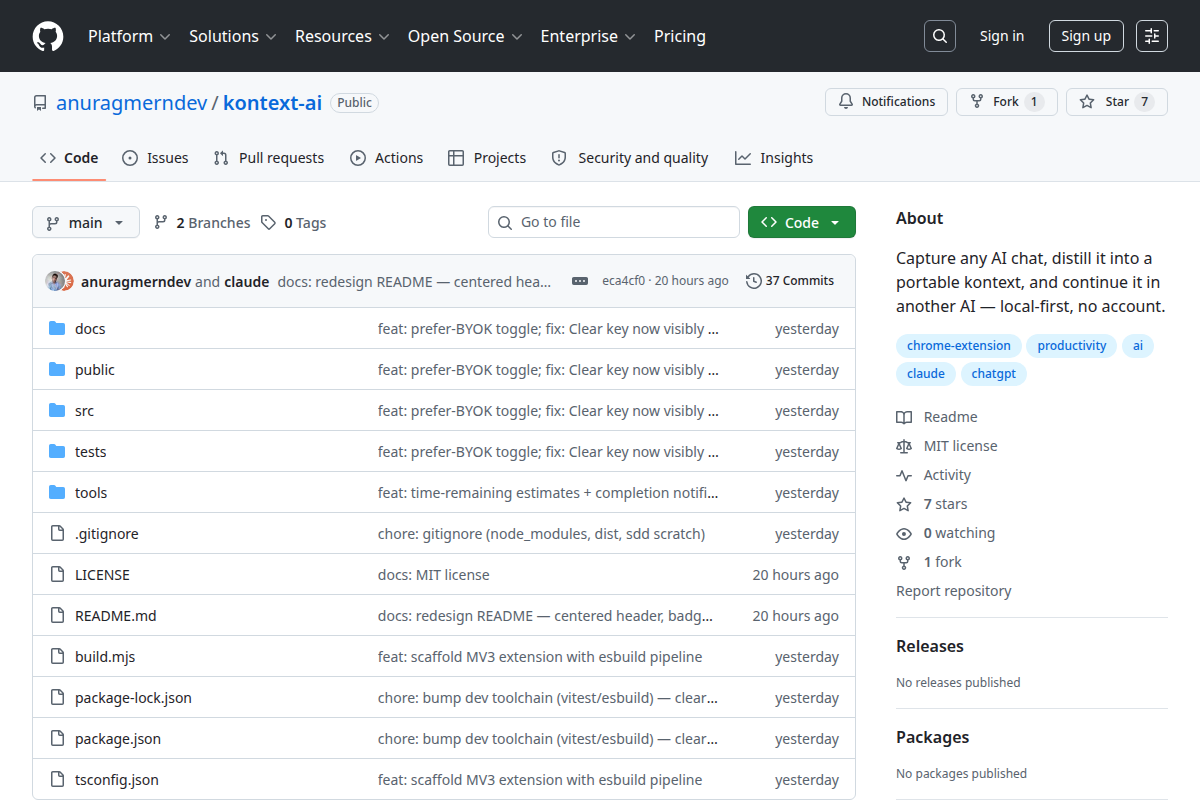Switch to the Code tab

click(x=69, y=158)
